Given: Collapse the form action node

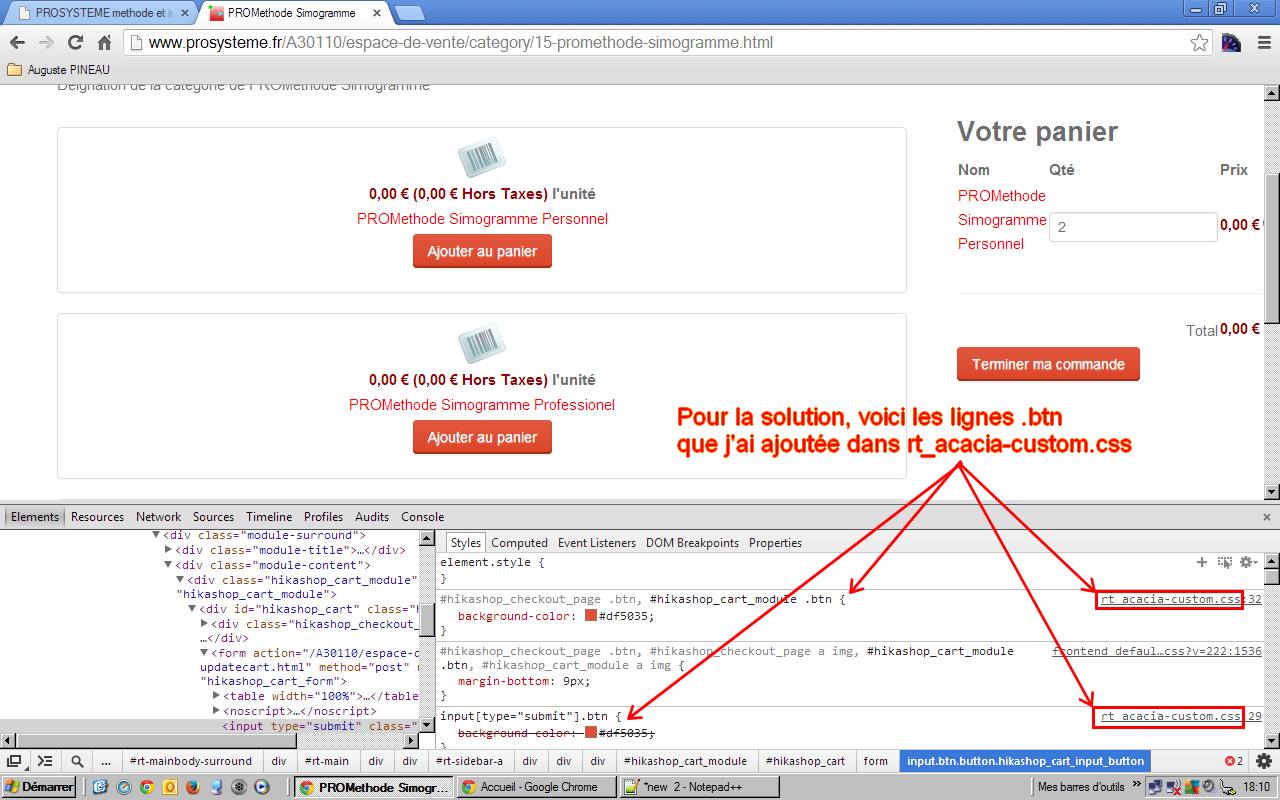Looking at the screenshot, I should 204,653.
